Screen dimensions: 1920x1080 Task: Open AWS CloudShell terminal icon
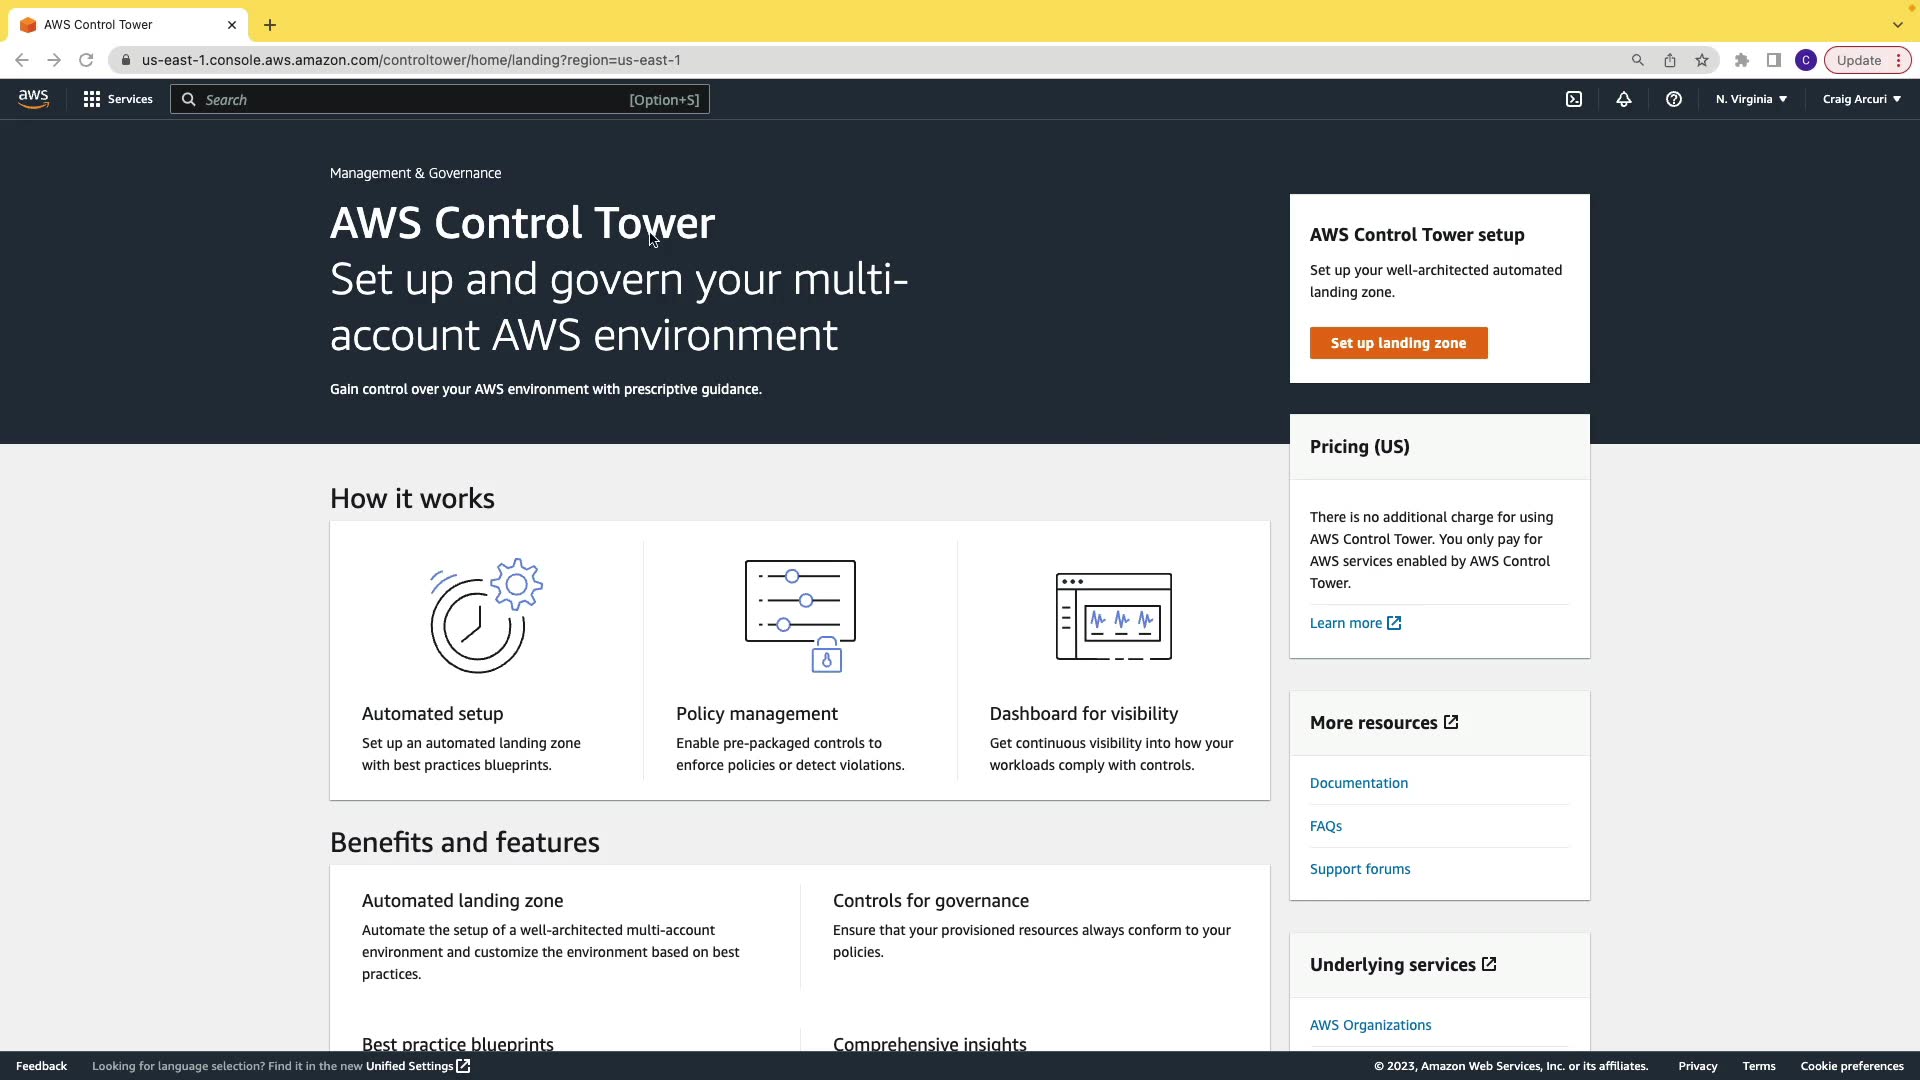(x=1574, y=99)
